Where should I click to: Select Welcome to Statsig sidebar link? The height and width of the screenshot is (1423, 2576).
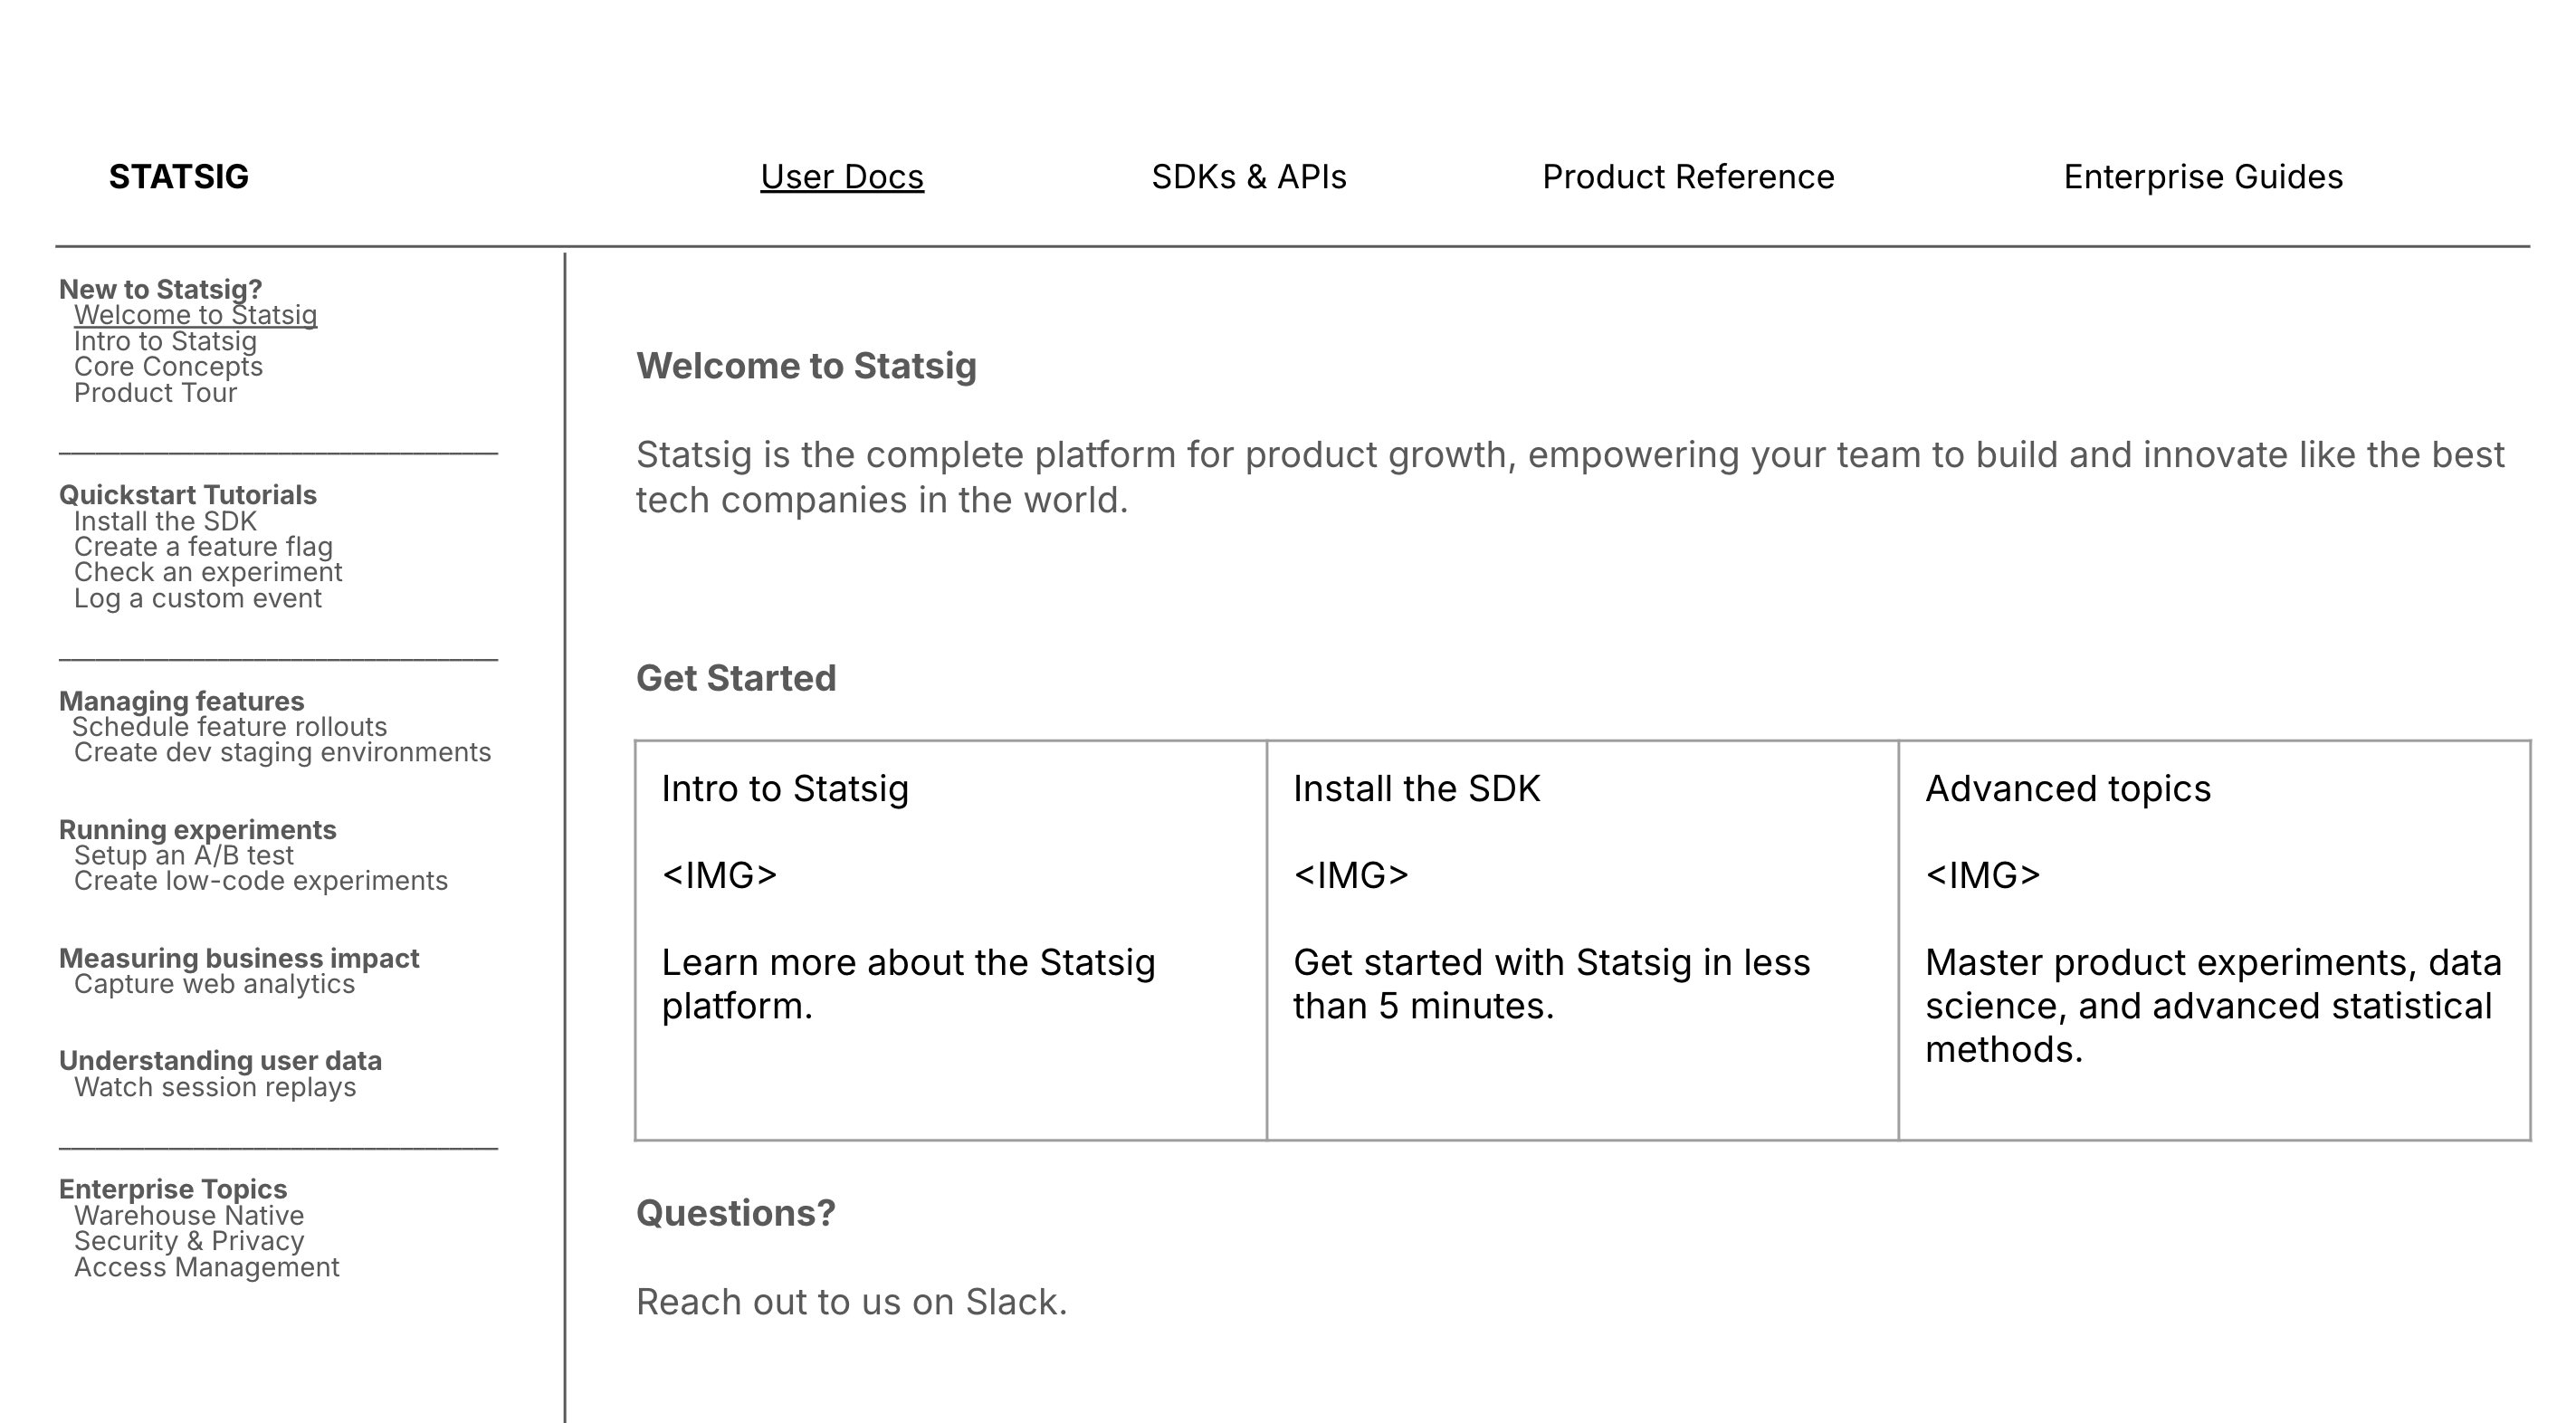[x=195, y=315]
